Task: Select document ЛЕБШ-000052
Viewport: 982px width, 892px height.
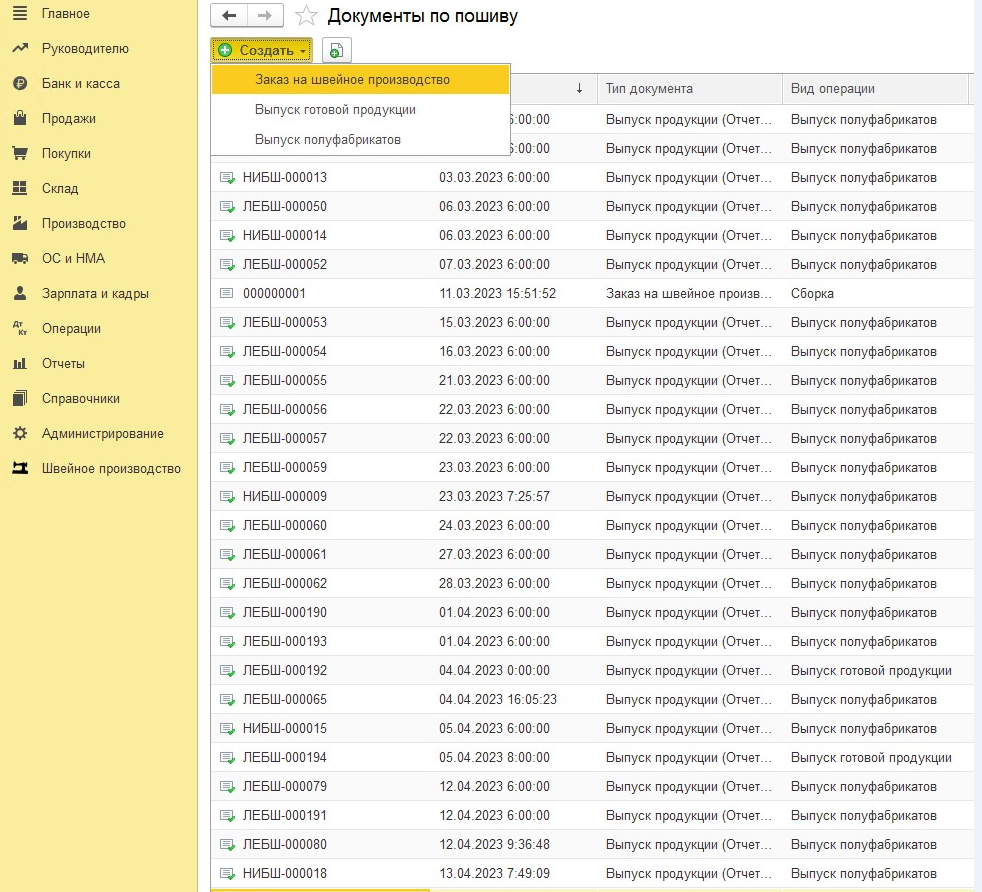Action: pos(285,264)
